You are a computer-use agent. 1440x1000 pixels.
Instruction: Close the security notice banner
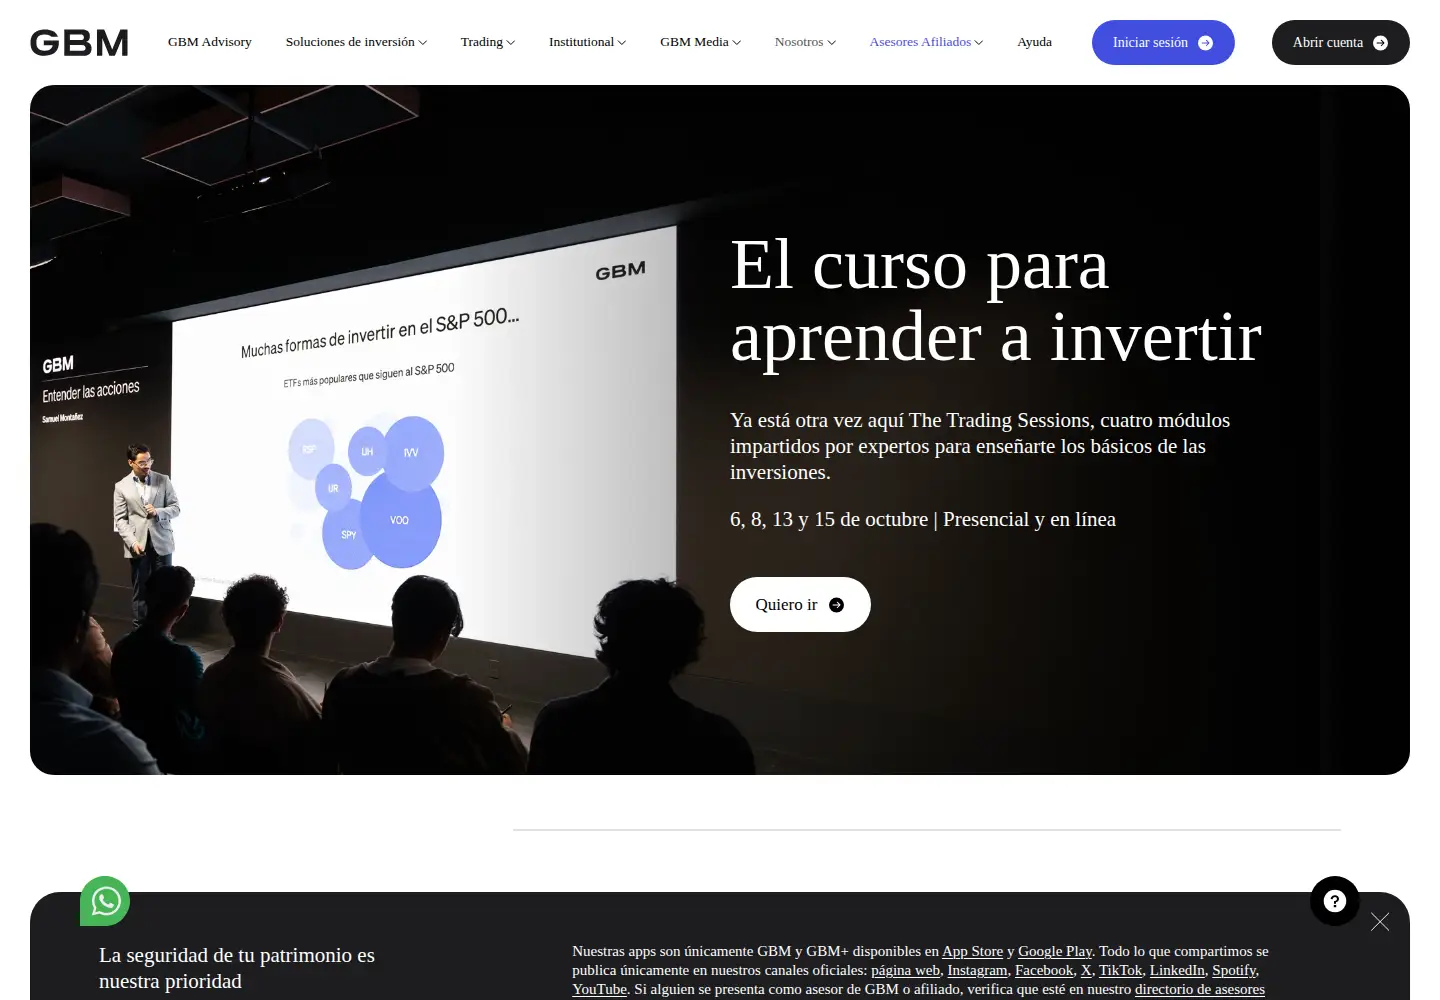1380,922
